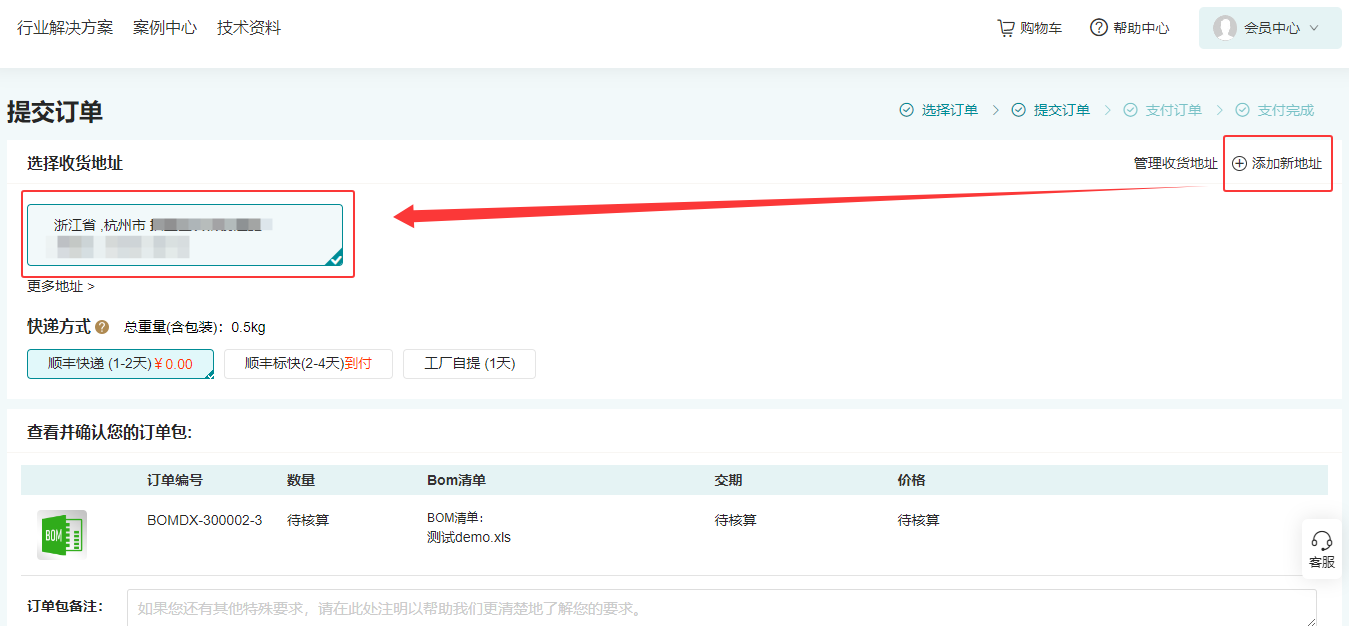Screen dimensions: 1349x626
Task: Click the express method help question icon
Action: tap(102, 327)
